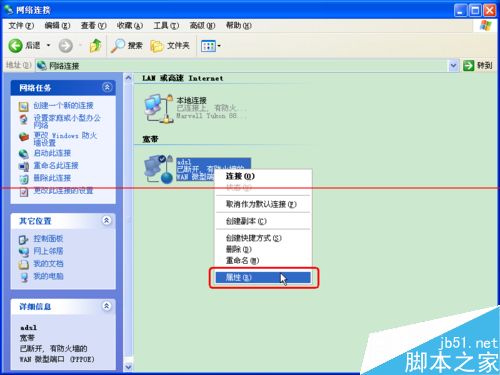Viewport: 500px width, 375px height.
Task: Choose 重命名(M) in the context menu
Action: pos(263,261)
